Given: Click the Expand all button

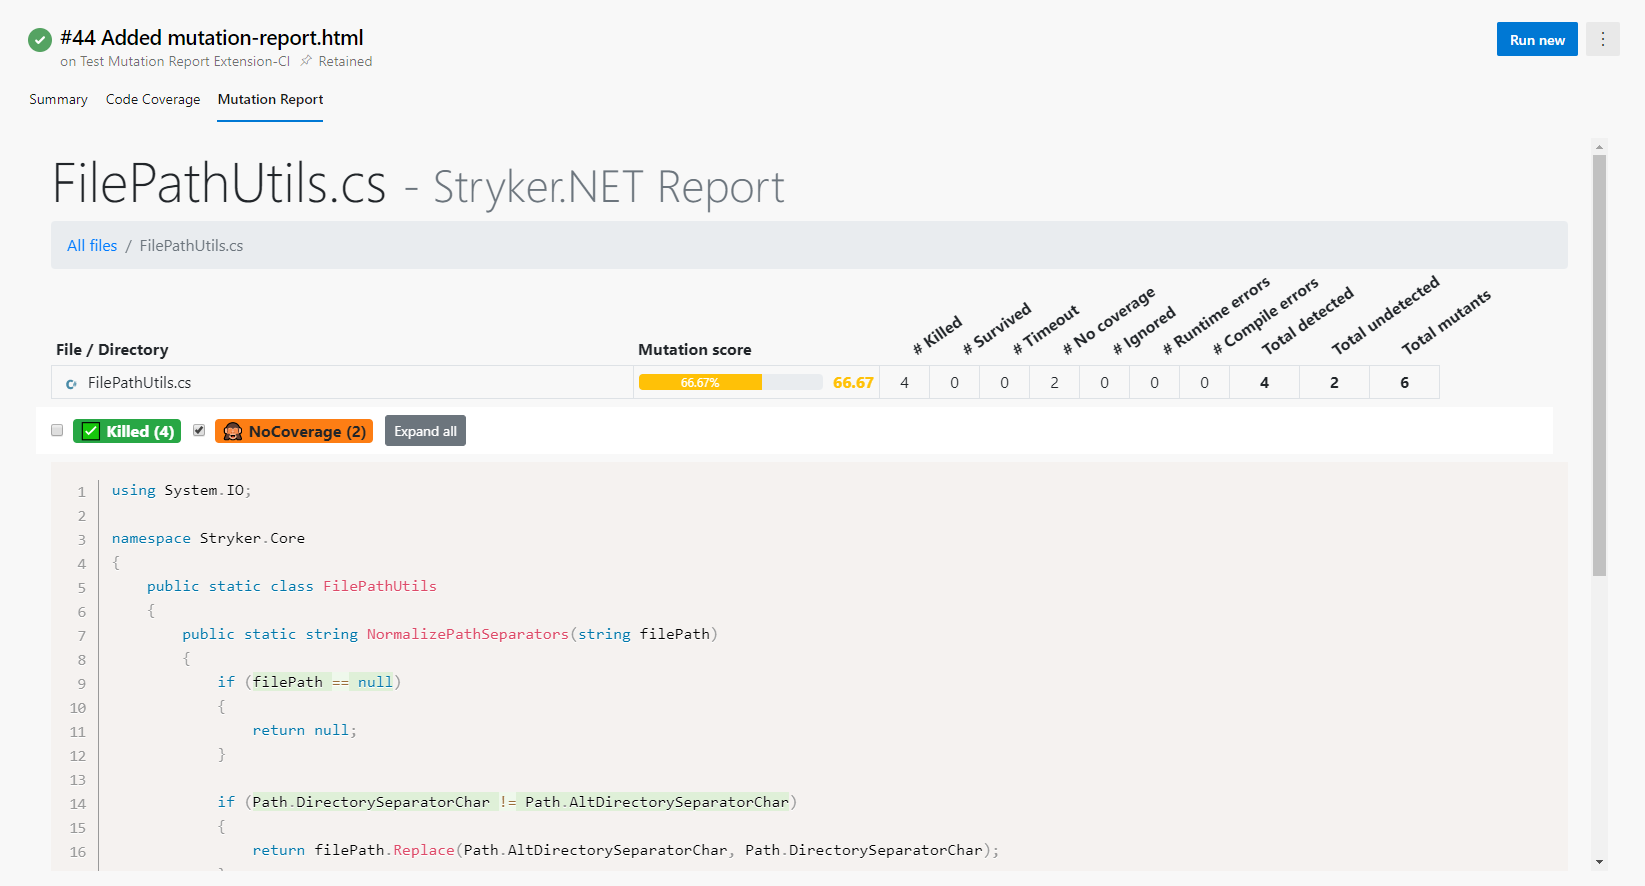Looking at the screenshot, I should (425, 431).
